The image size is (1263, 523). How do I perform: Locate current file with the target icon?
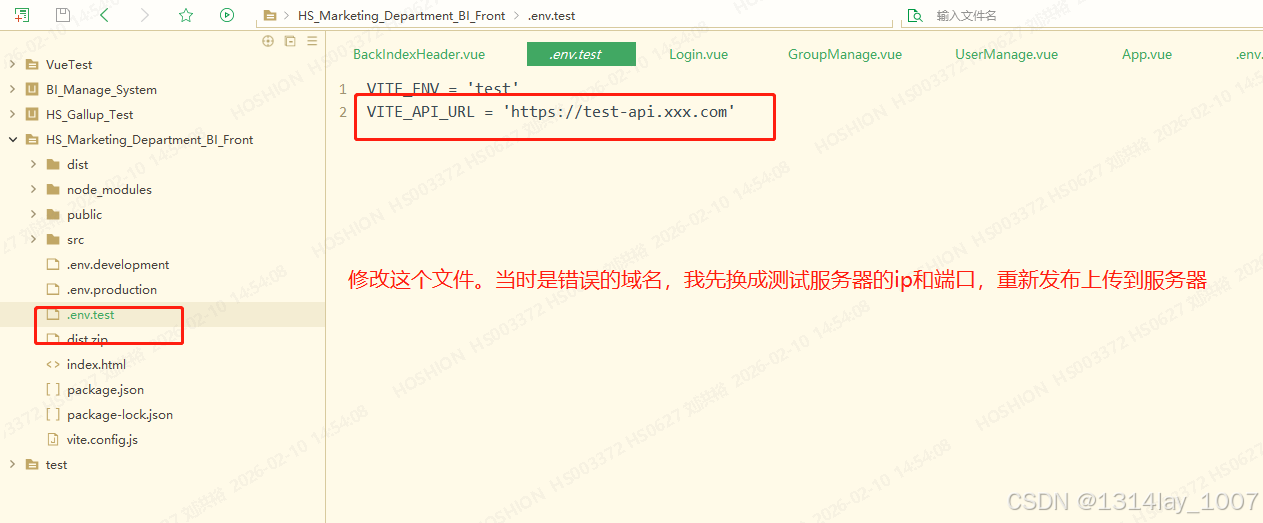point(268,41)
